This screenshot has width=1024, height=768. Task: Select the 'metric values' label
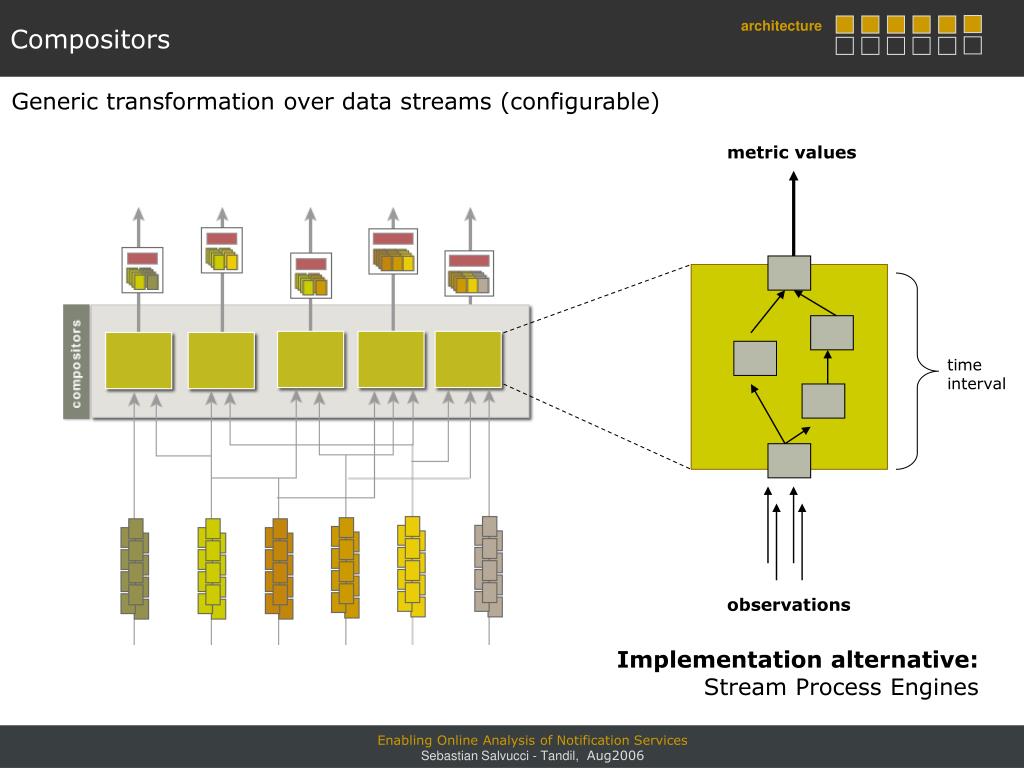point(792,152)
